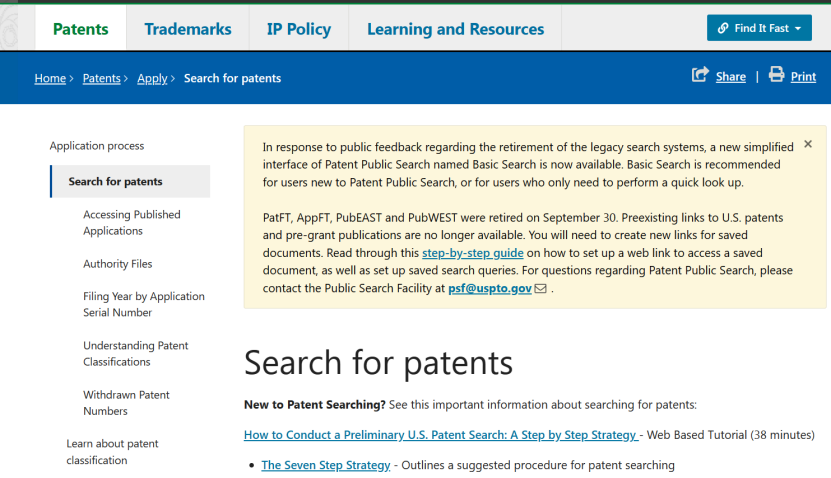Click the Print printer icon

click(777, 76)
